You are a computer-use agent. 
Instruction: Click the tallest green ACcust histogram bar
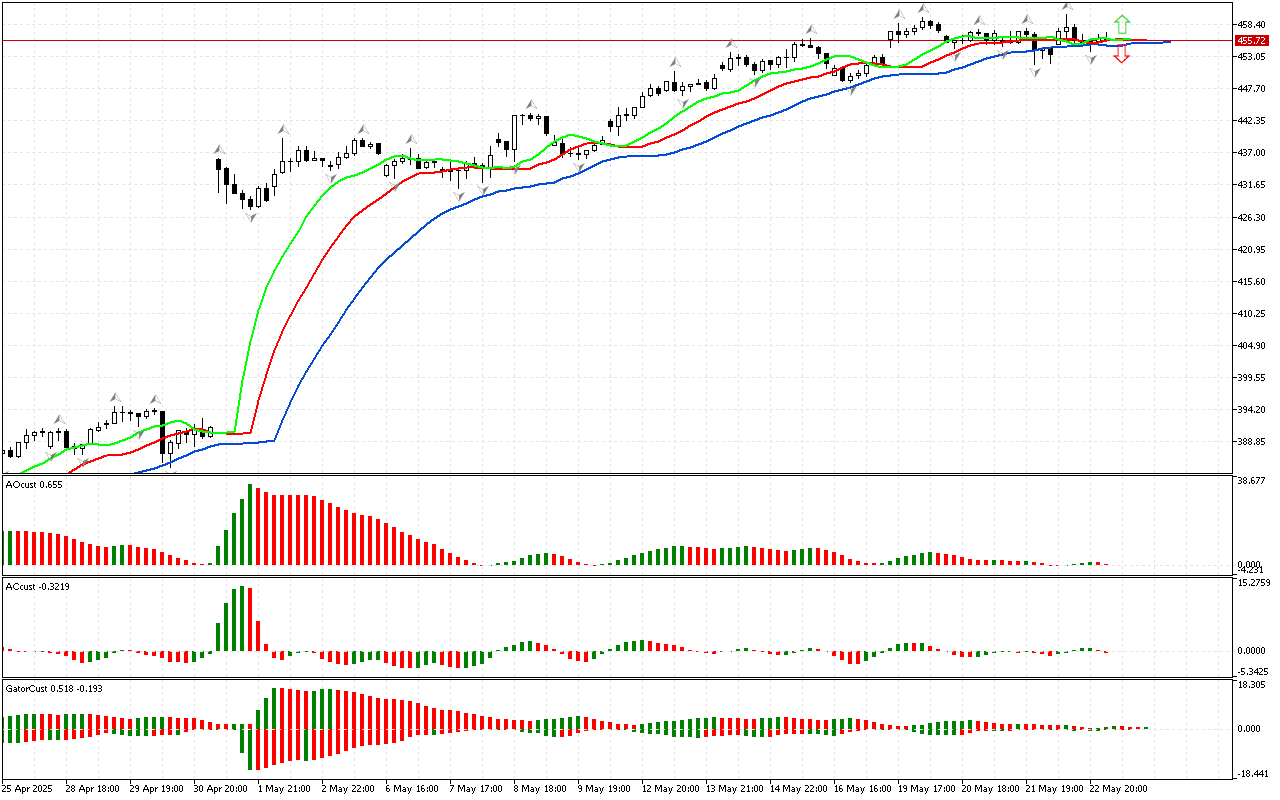241,618
